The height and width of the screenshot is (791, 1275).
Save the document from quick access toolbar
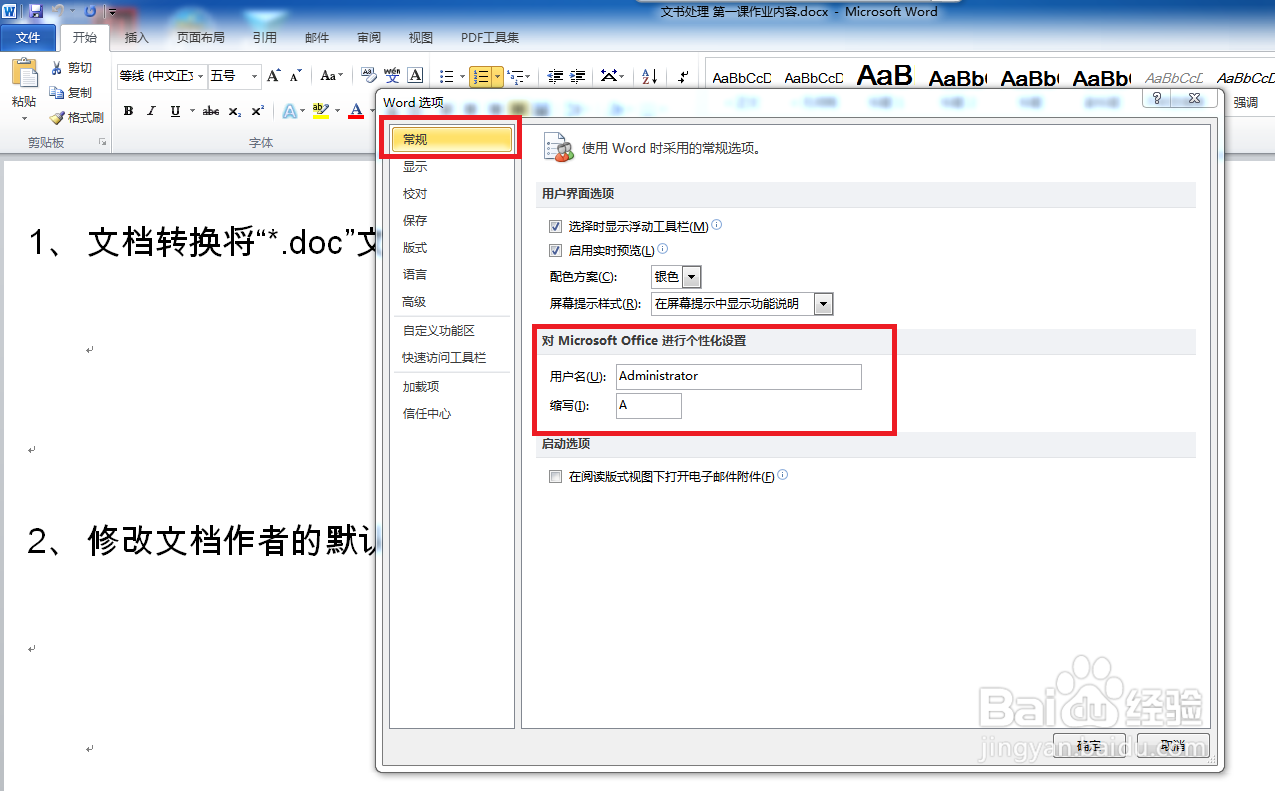tap(36, 11)
